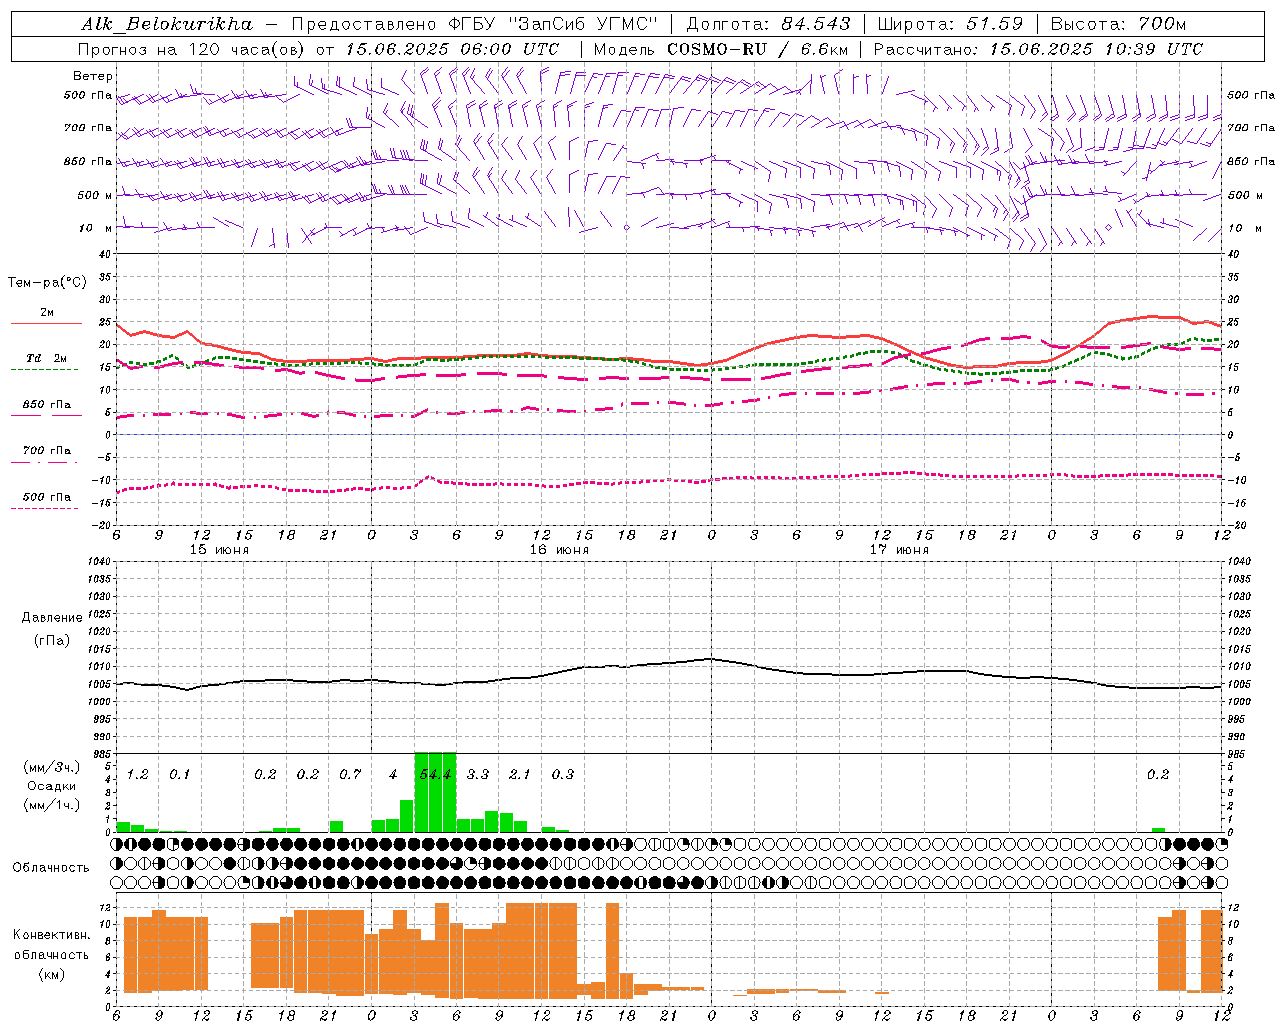Image resolution: width=1280 pixels, height=1024 pixels.
Task: Click the '850 гПа' temperature legend entry
Action: pos(47,405)
